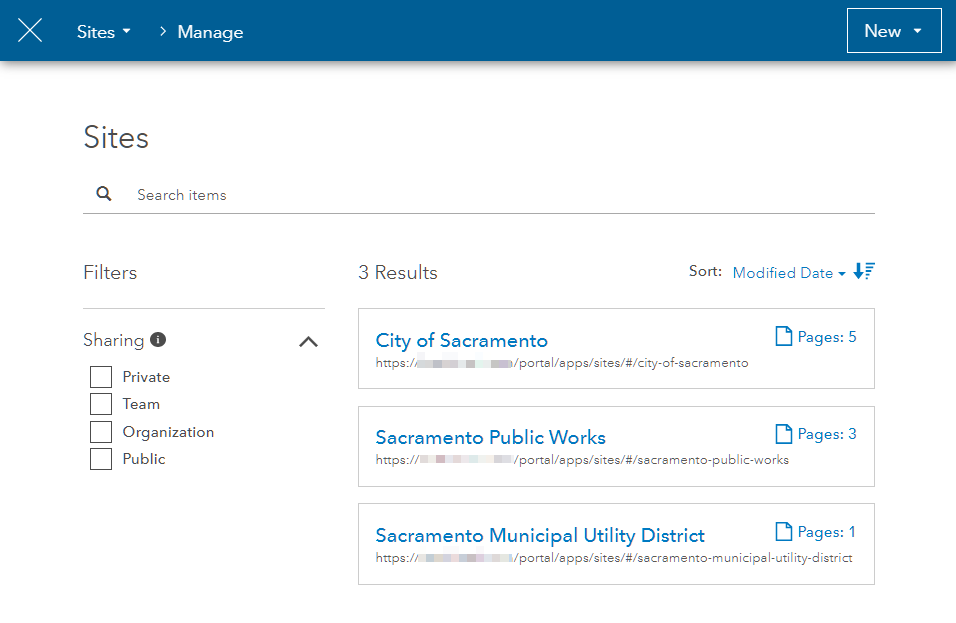Click the page icon for Municipal Utility District

pos(783,532)
